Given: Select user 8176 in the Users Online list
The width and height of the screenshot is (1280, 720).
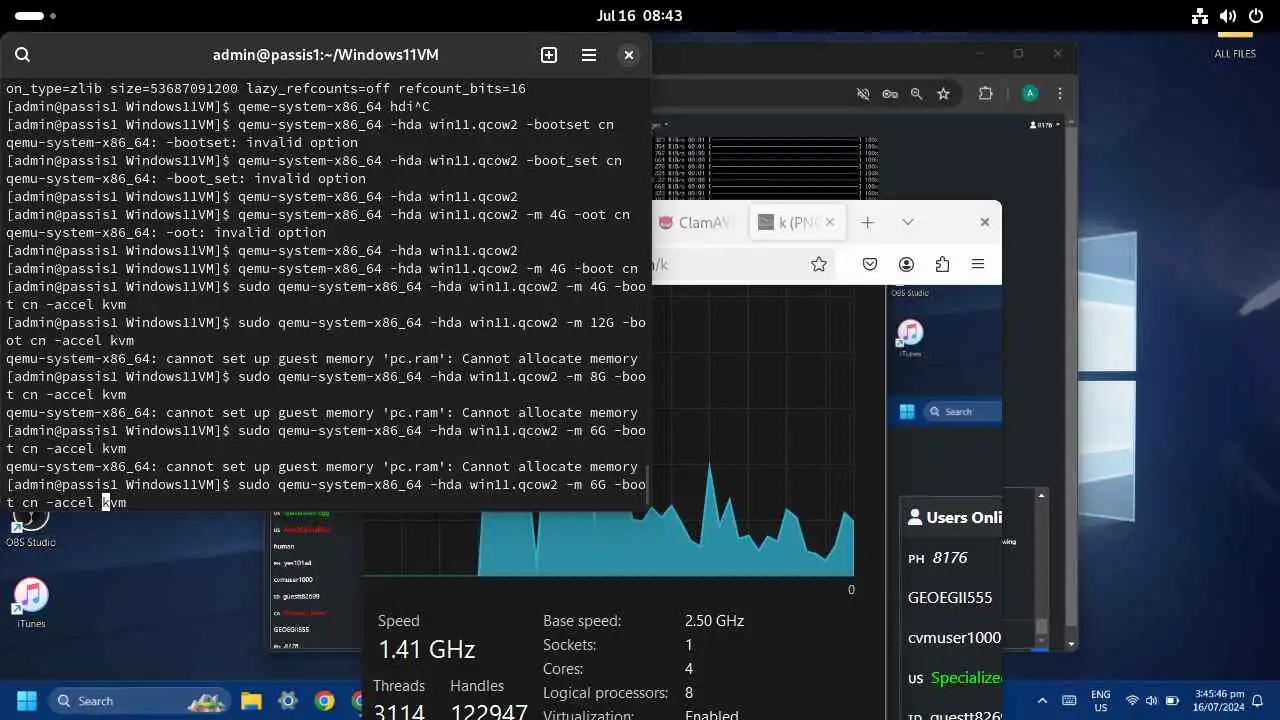Looking at the screenshot, I should pos(950,558).
